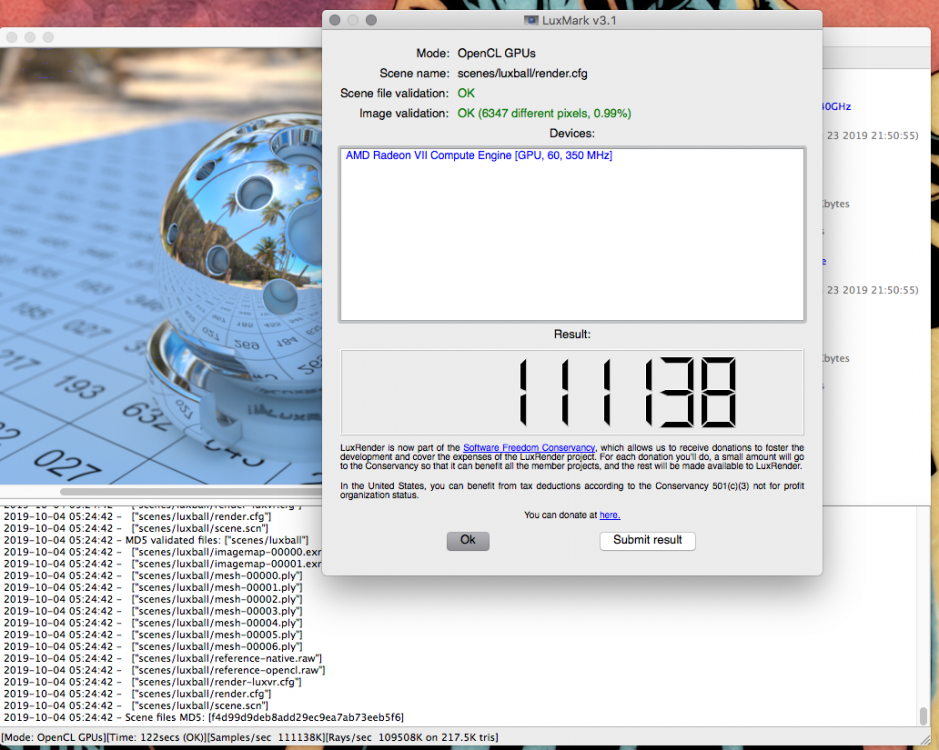Click log line 'scenes/luxball/imagemap-00001.exr'

pos(162,563)
